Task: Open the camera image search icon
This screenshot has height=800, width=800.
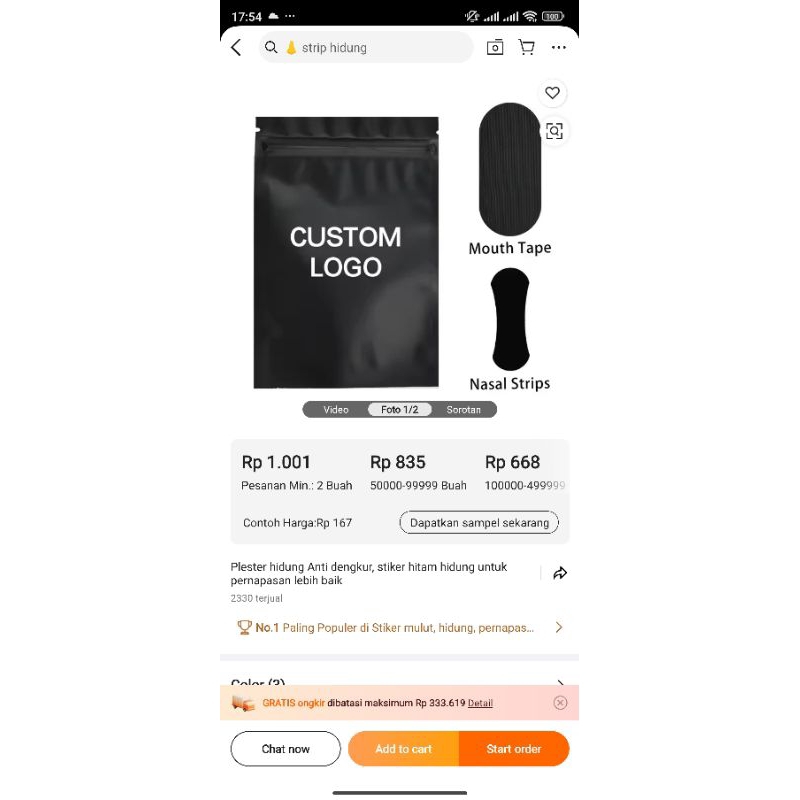Action: coord(495,47)
